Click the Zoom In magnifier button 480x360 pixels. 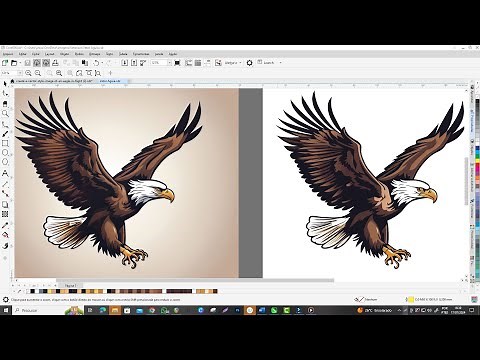(28, 73)
